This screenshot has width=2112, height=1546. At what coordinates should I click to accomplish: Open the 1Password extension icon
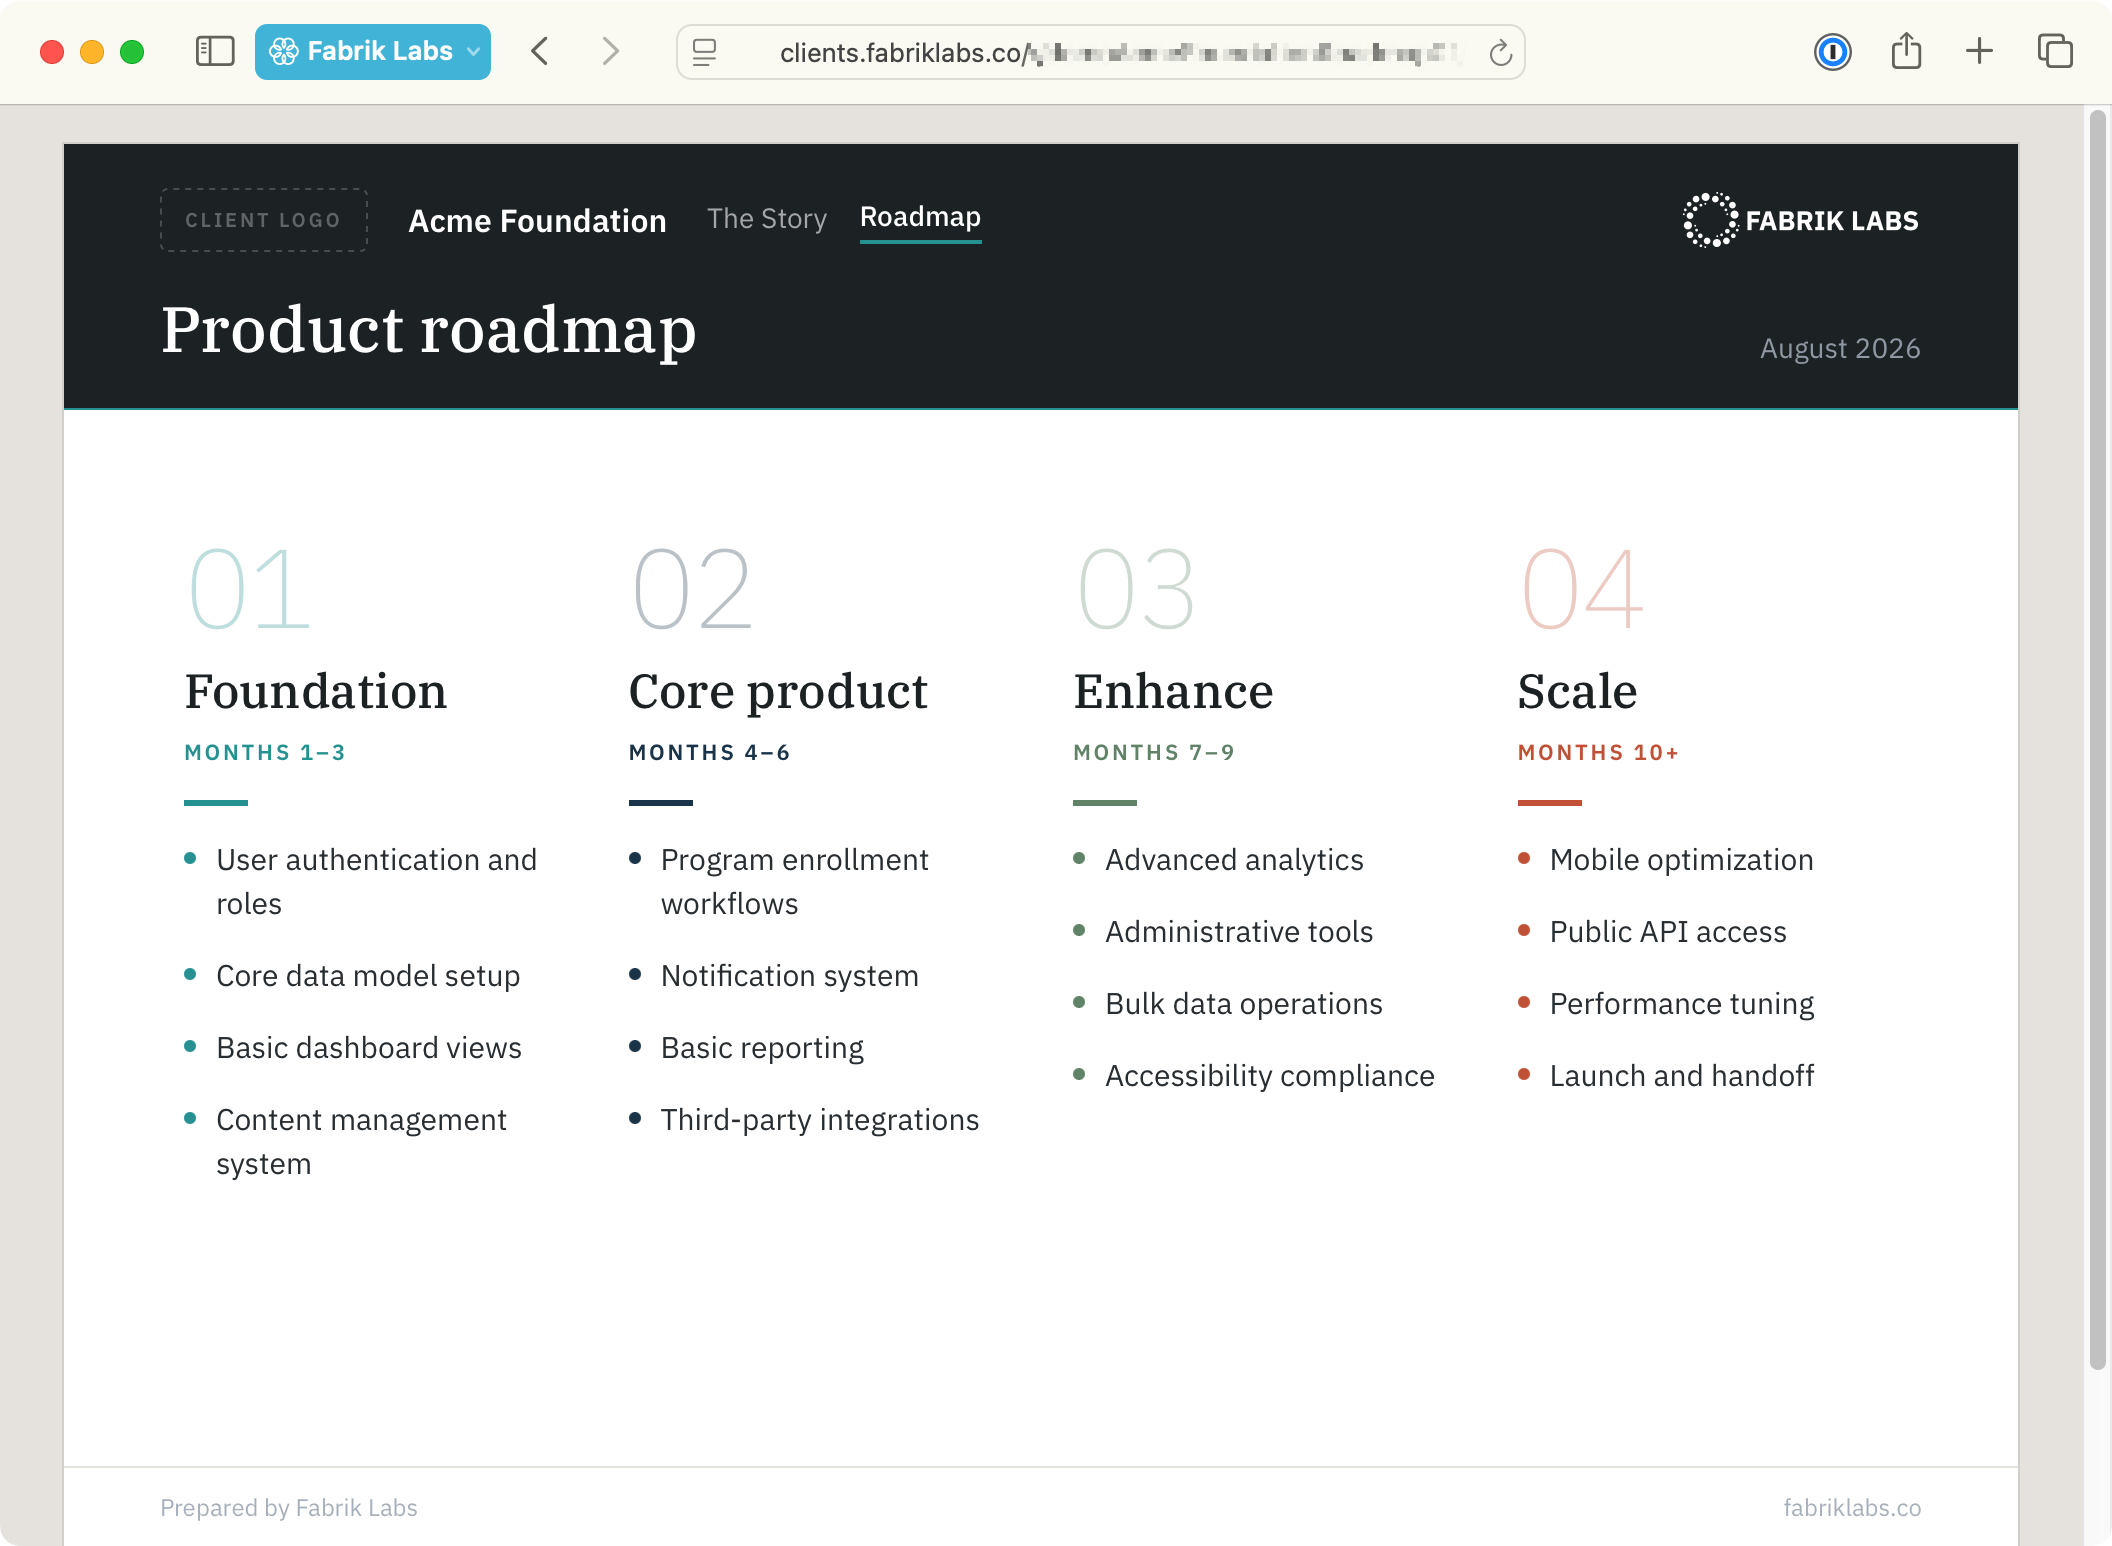[x=1832, y=51]
